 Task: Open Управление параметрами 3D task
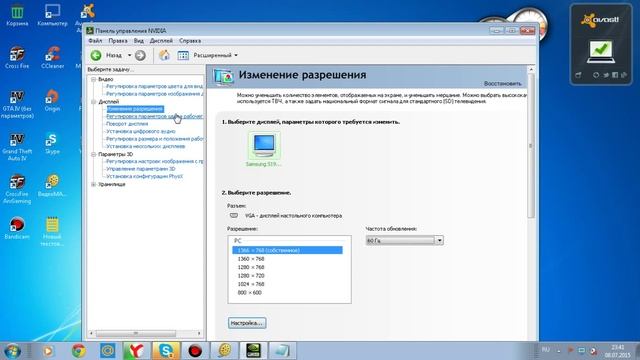tap(140, 169)
